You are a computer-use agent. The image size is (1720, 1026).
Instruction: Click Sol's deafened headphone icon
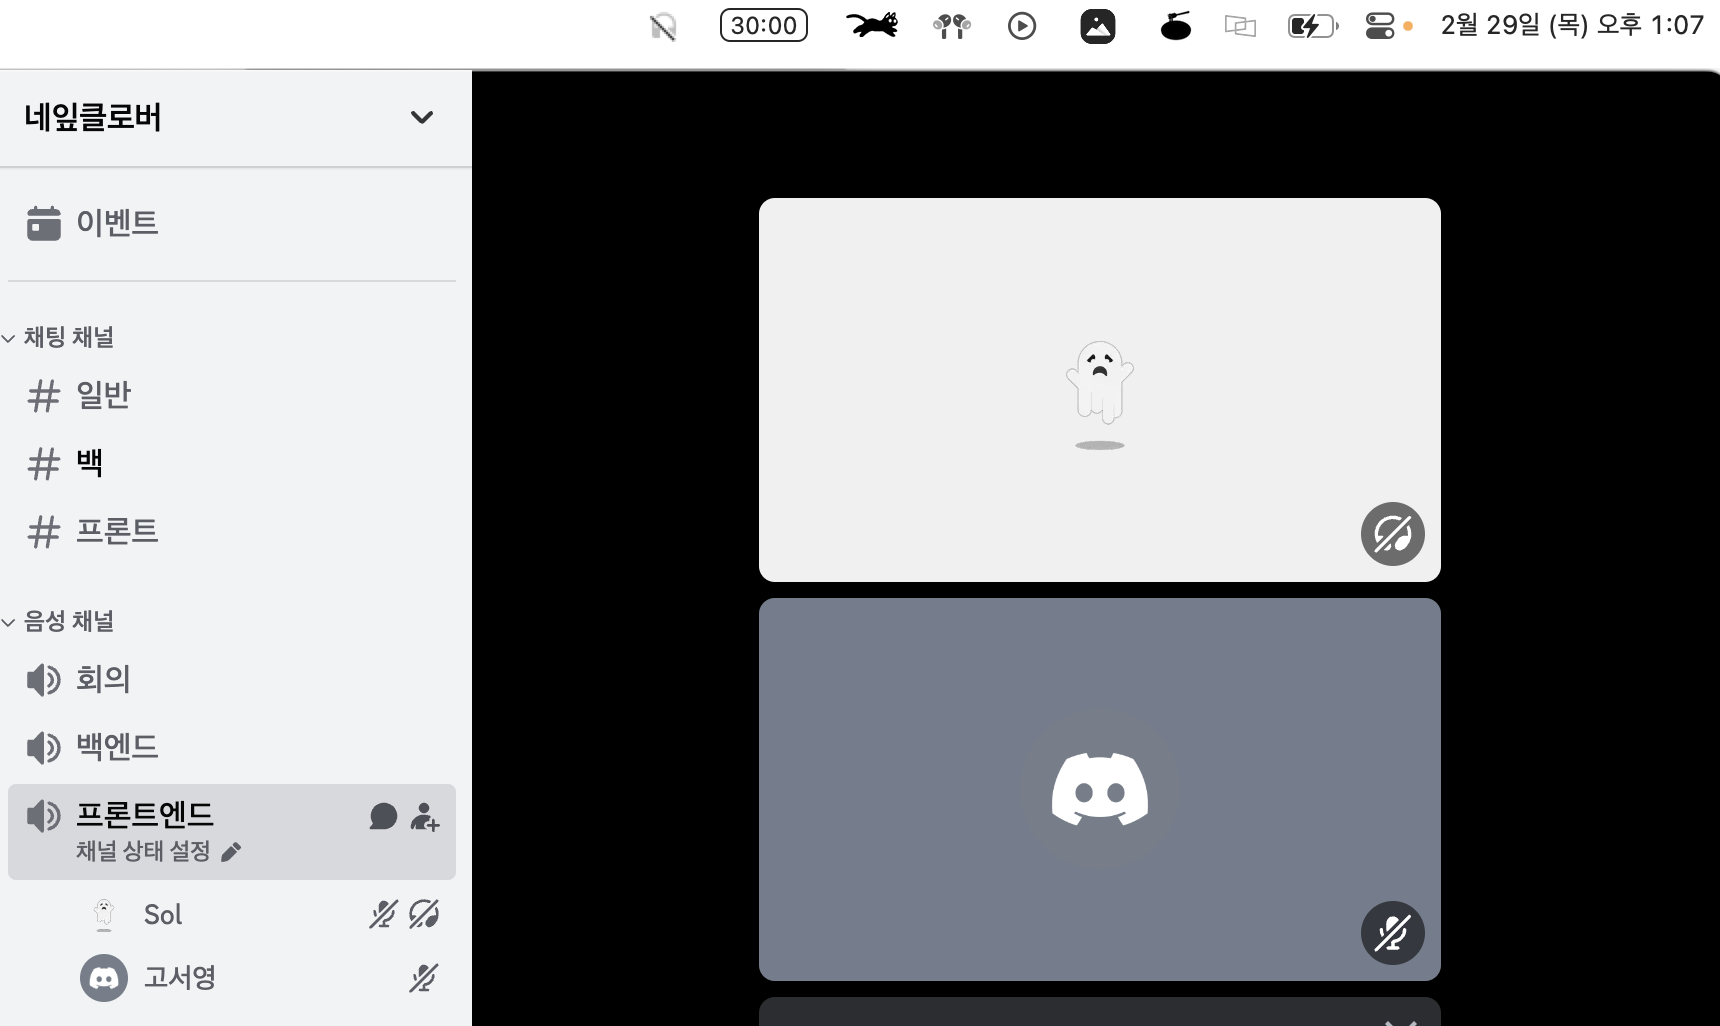[424, 915]
